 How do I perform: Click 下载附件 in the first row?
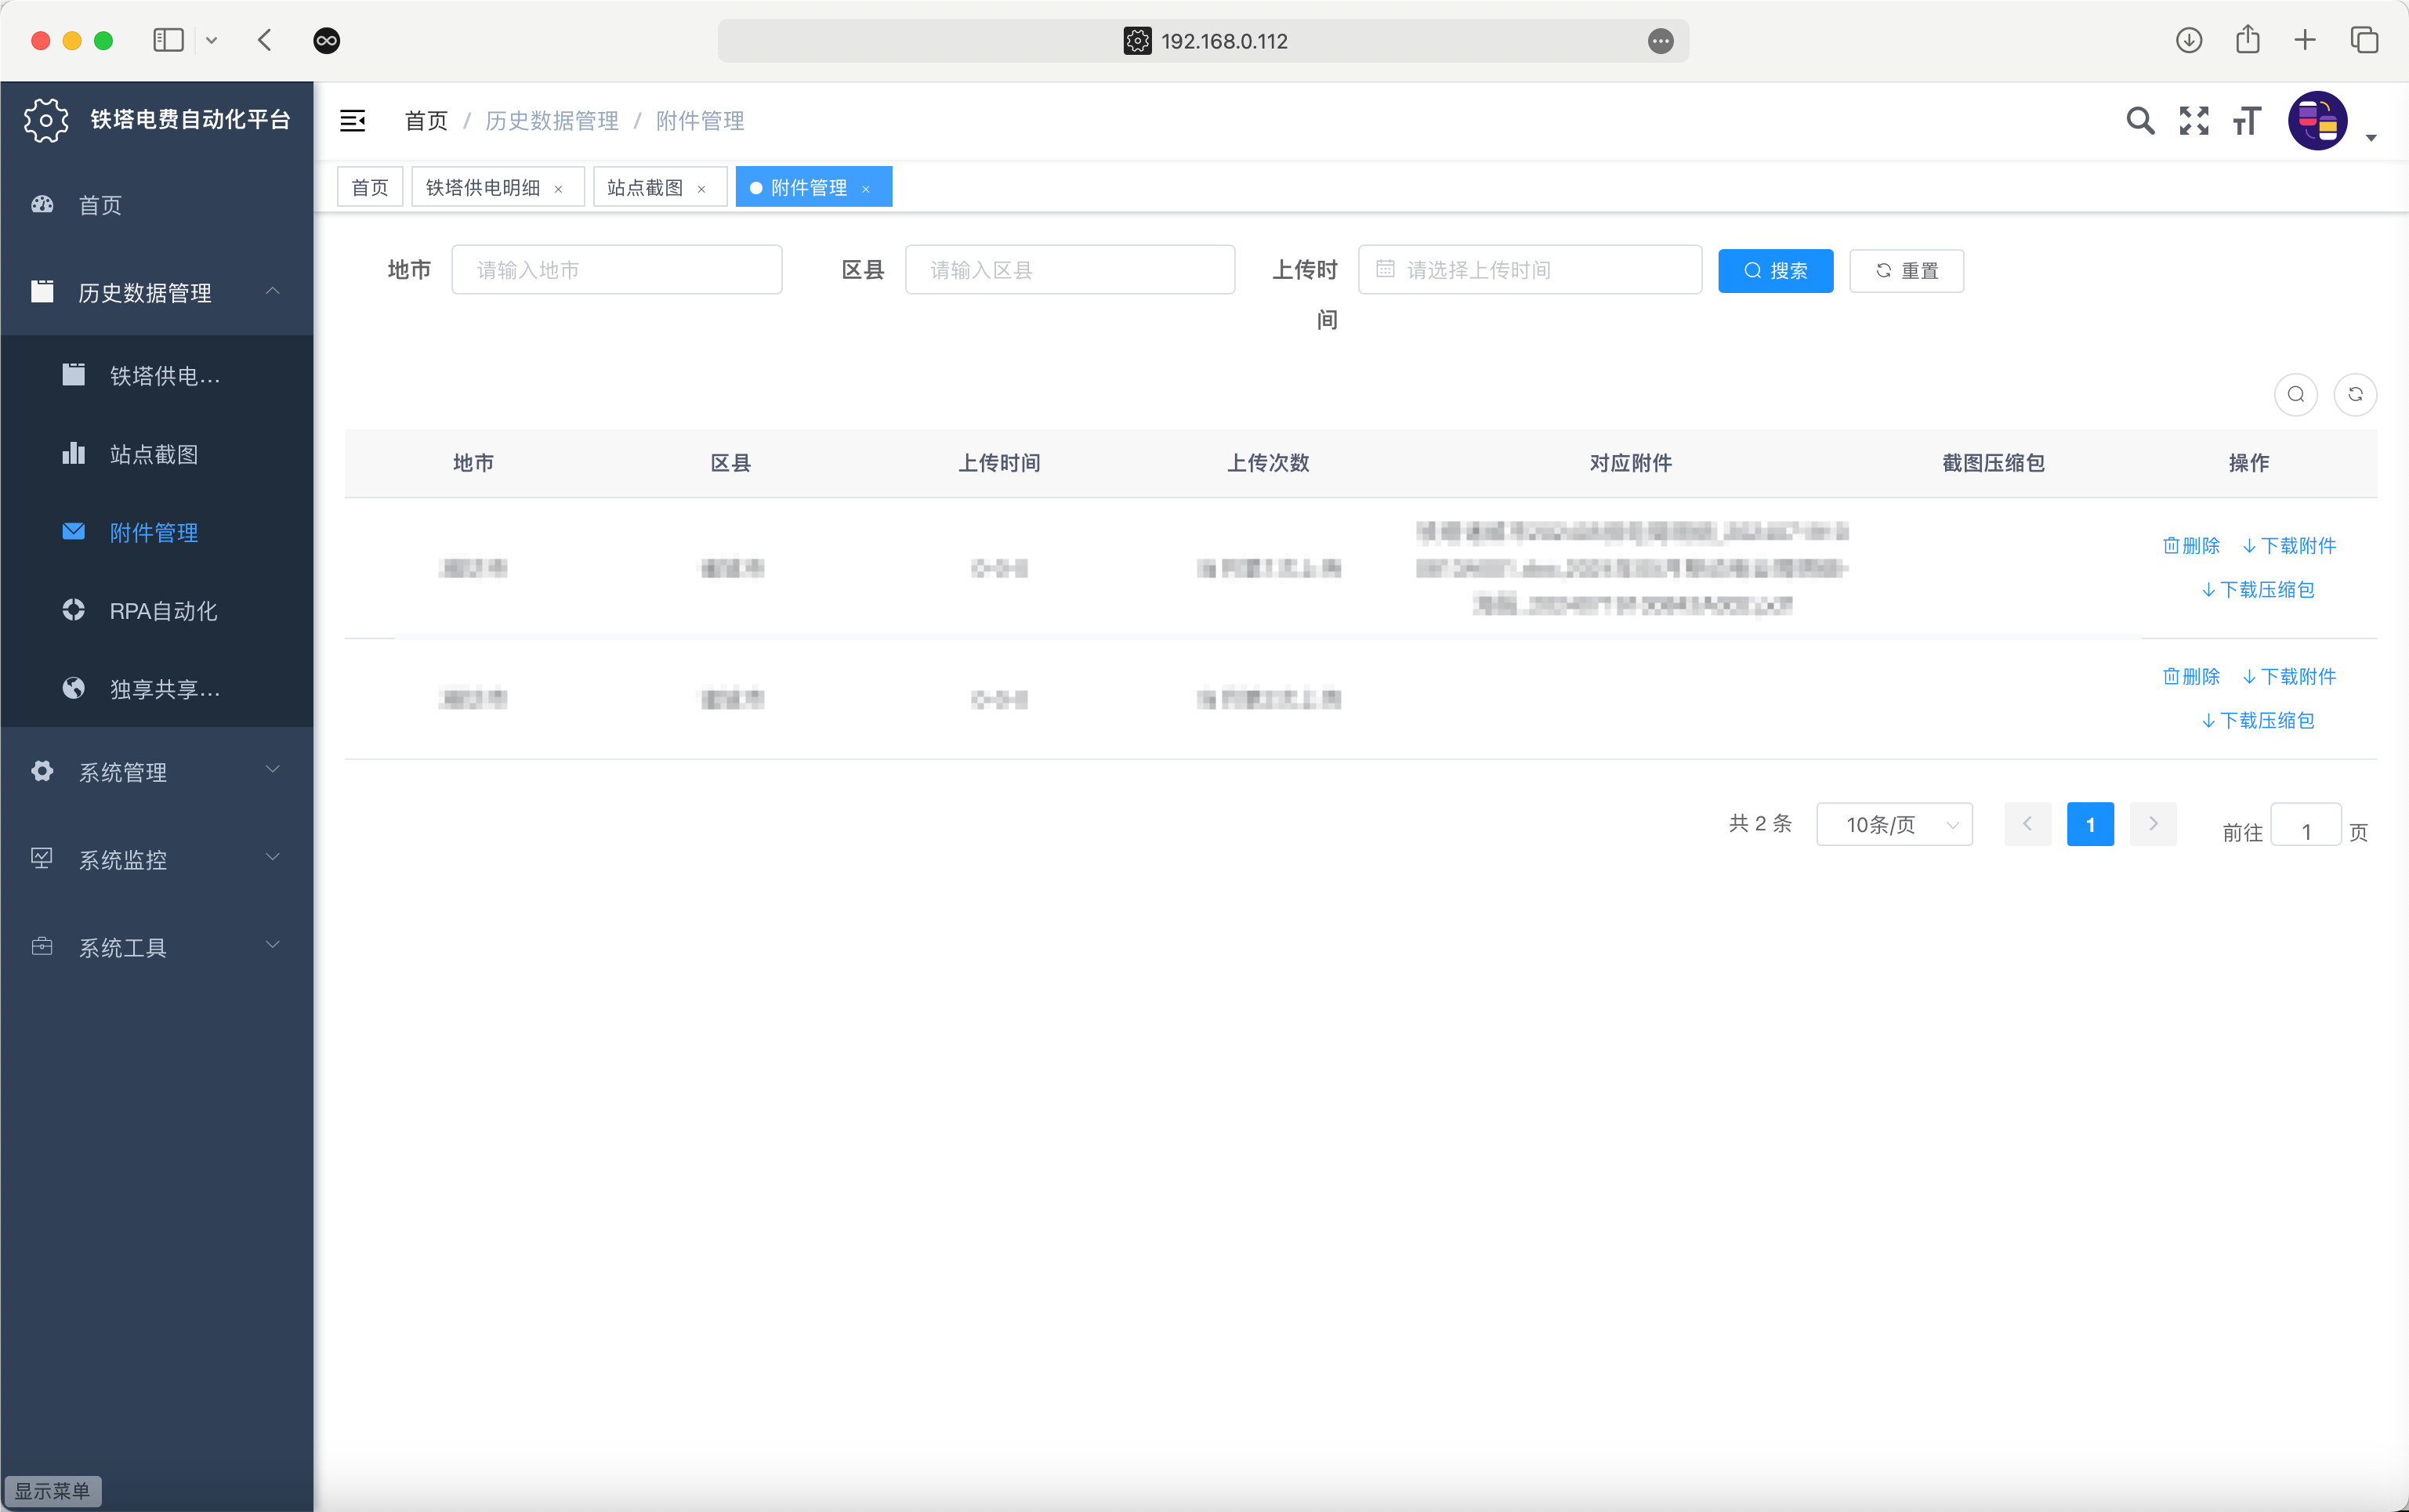click(2289, 545)
